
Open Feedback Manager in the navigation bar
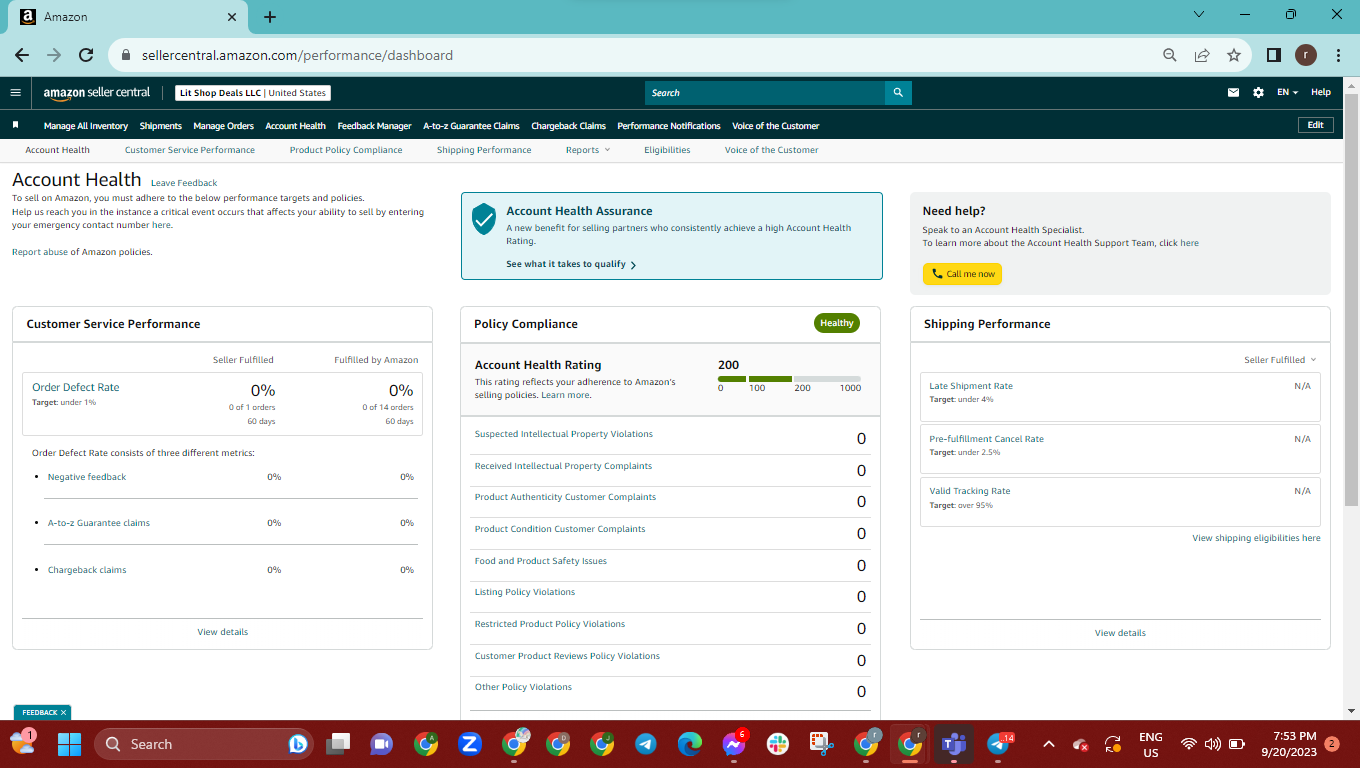[375, 126]
